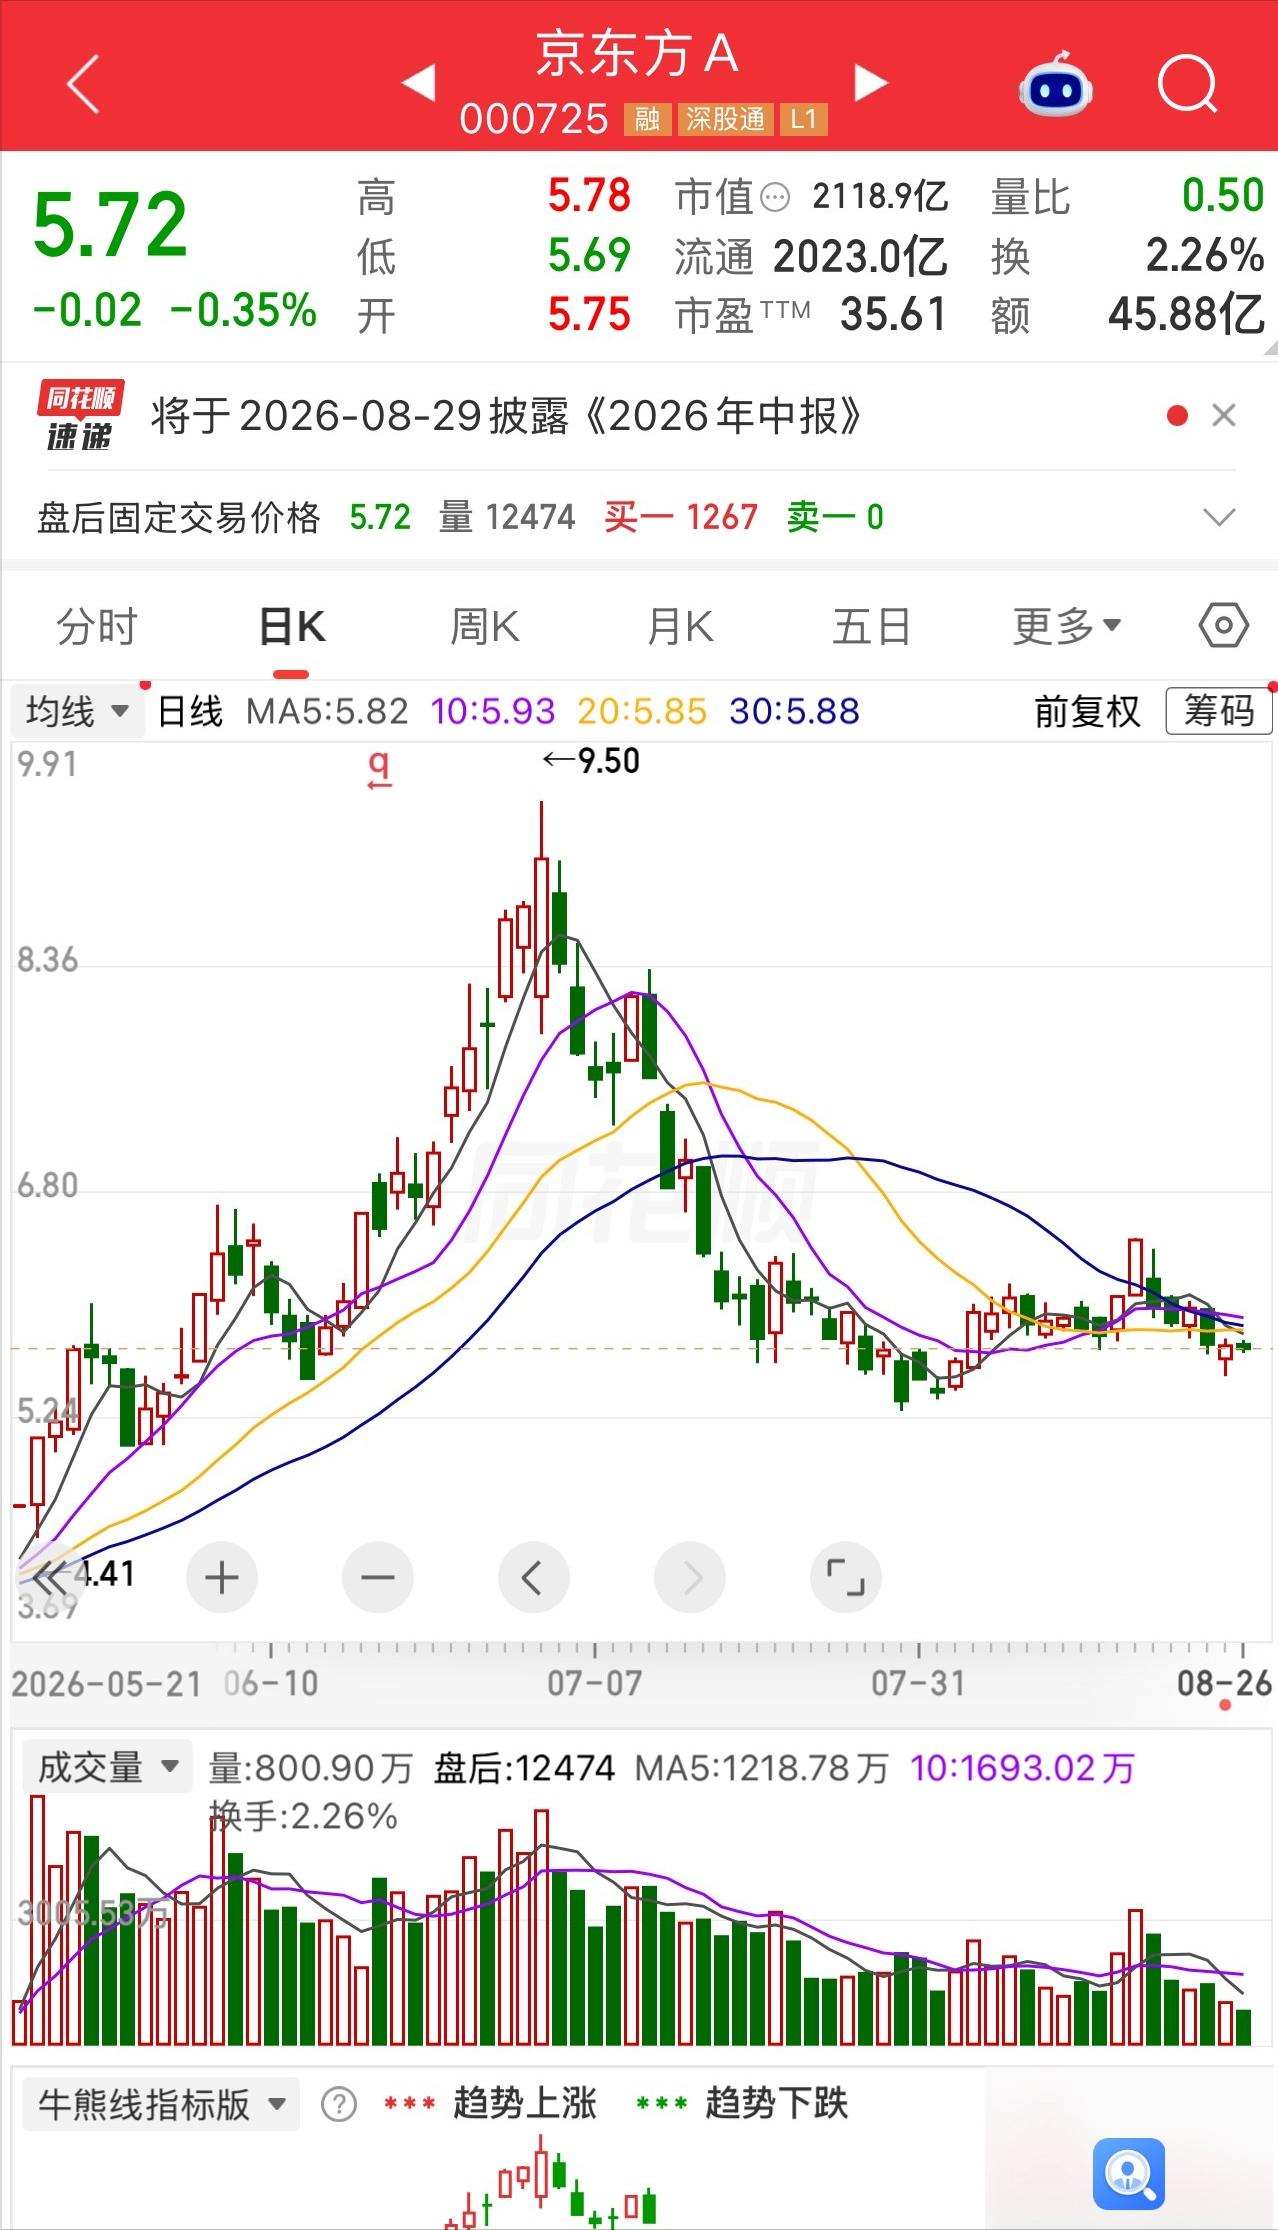
Task: Move chart right with the chevron button
Action: click(690, 1578)
